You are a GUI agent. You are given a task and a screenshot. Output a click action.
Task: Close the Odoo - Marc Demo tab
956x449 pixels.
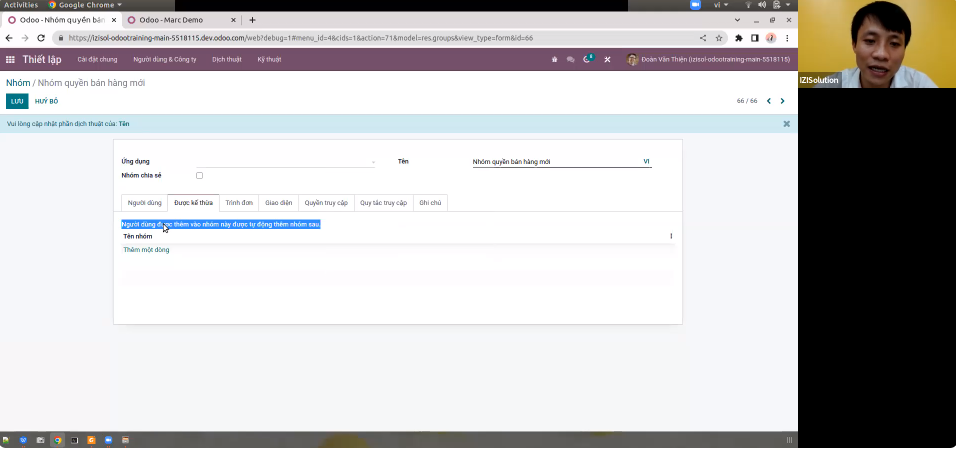[x=233, y=20]
